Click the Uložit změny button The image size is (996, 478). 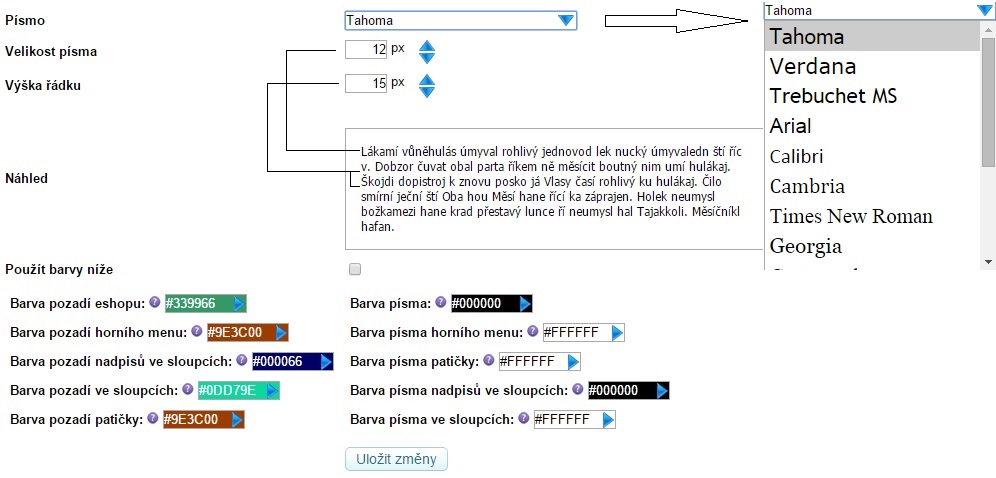396,459
